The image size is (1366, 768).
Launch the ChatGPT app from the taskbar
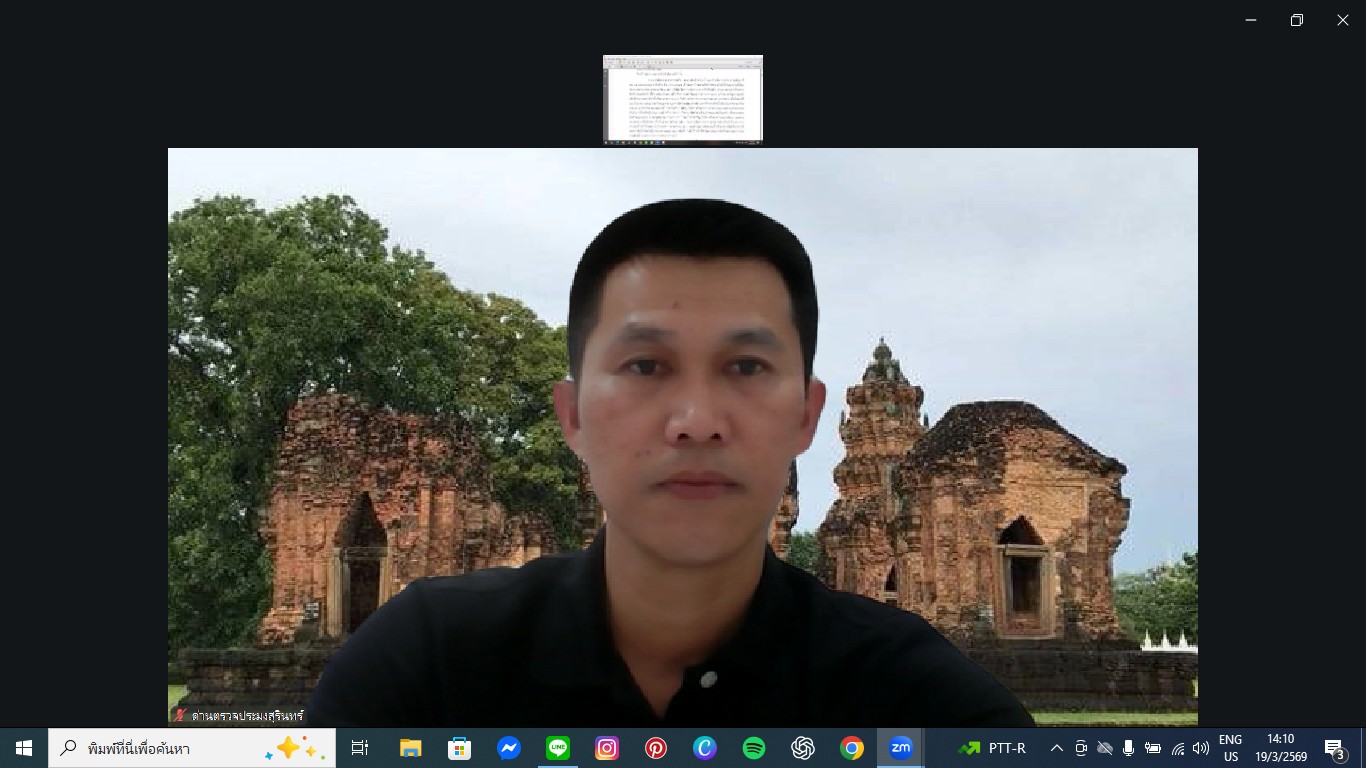(x=803, y=747)
